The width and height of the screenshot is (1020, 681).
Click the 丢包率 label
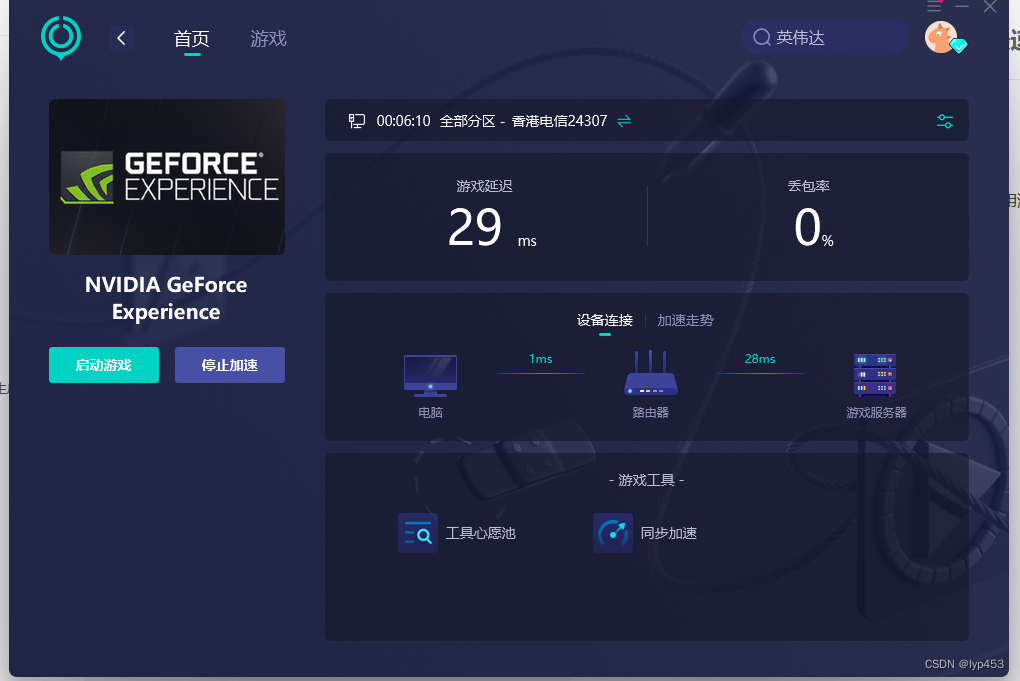click(x=809, y=186)
